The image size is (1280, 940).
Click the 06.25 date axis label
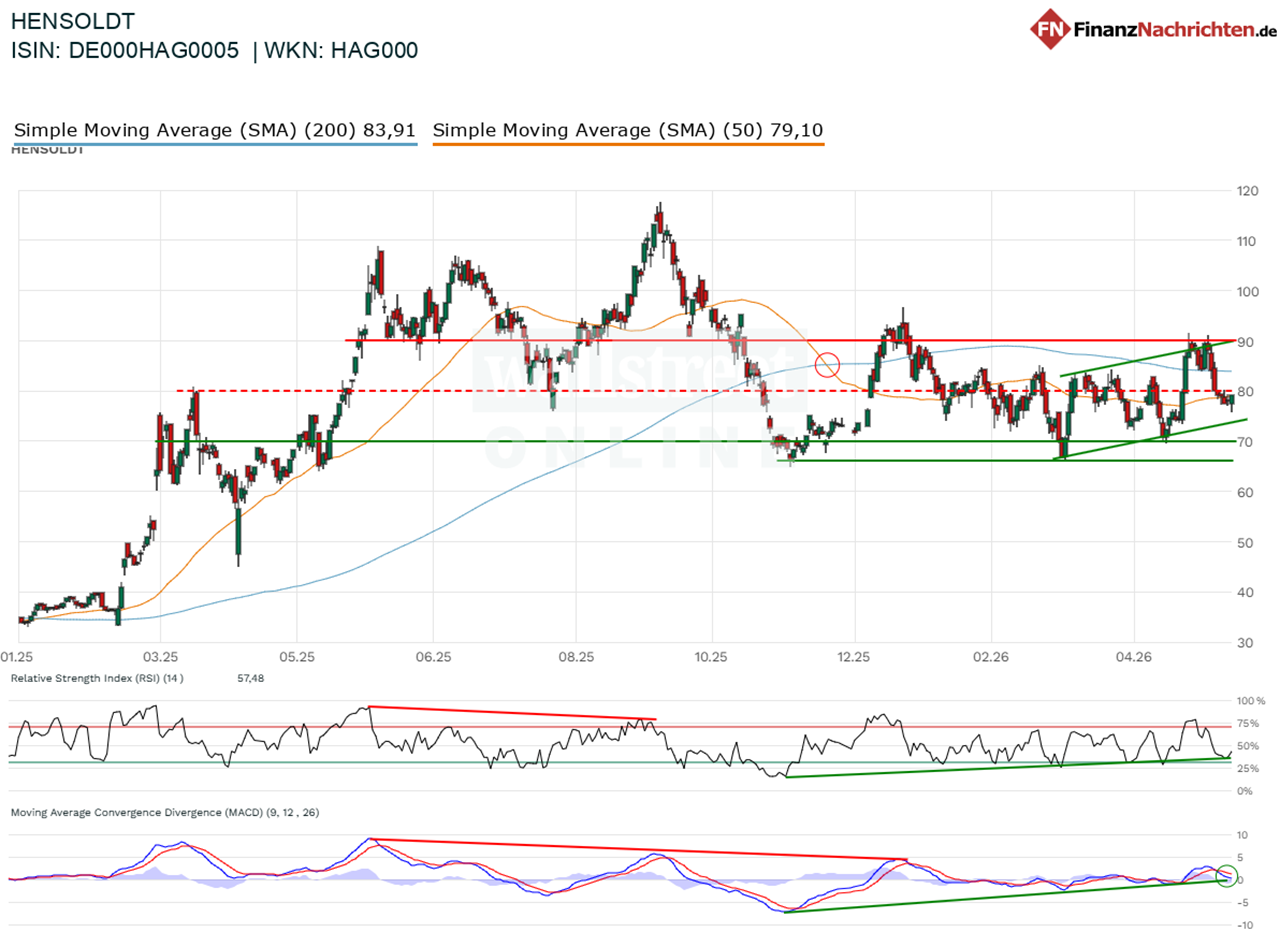pos(432,658)
